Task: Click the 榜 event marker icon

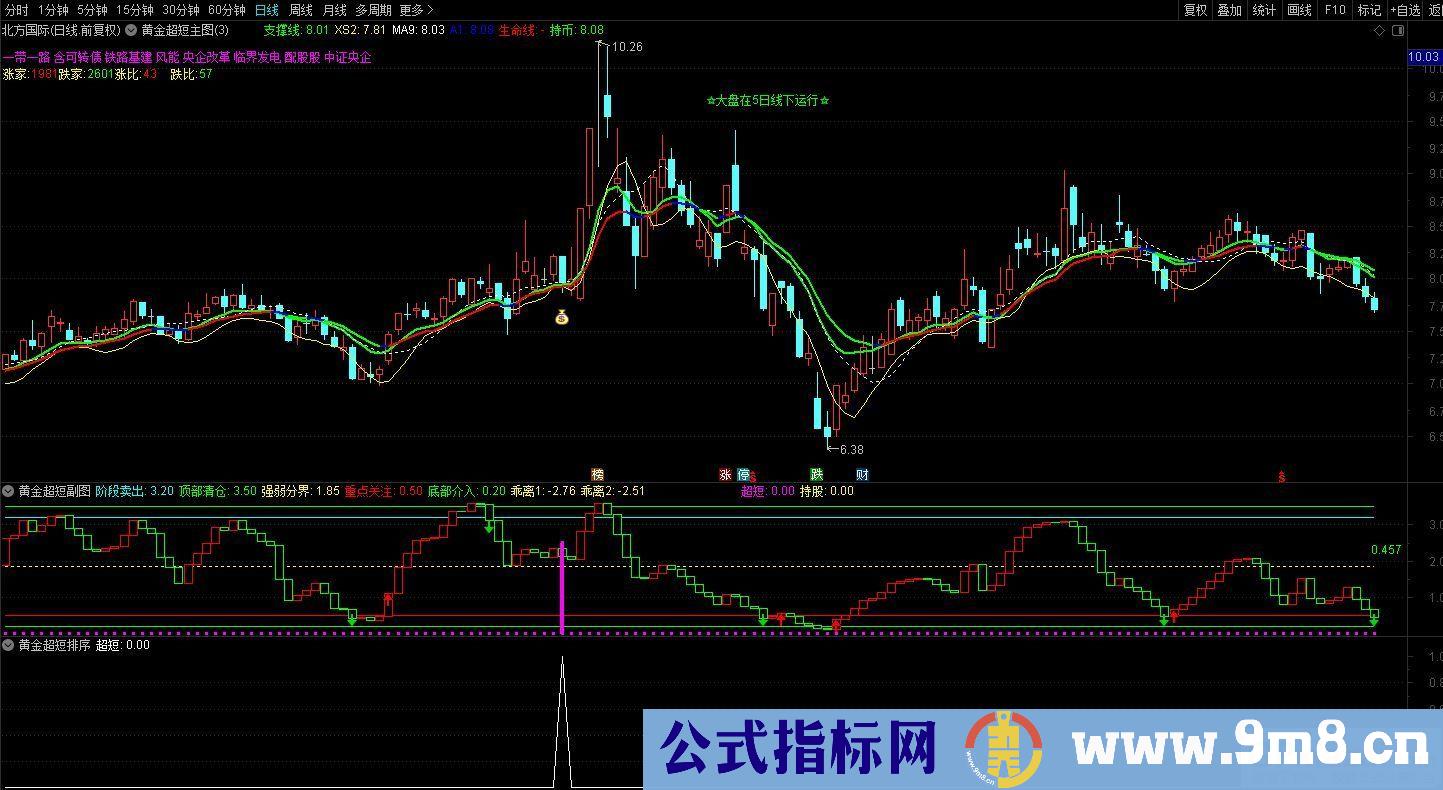Action: click(x=598, y=475)
